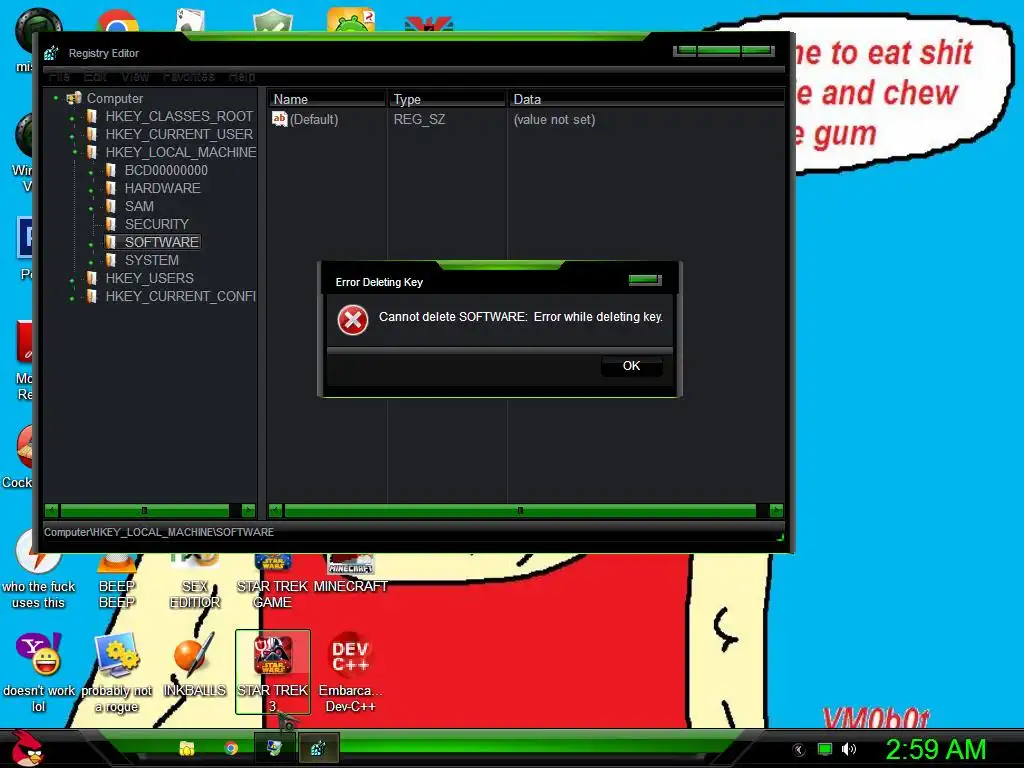Screen dimensions: 1024x768
Task: Open the File menu in Registry Editor
Action: click(x=59, y=76)
